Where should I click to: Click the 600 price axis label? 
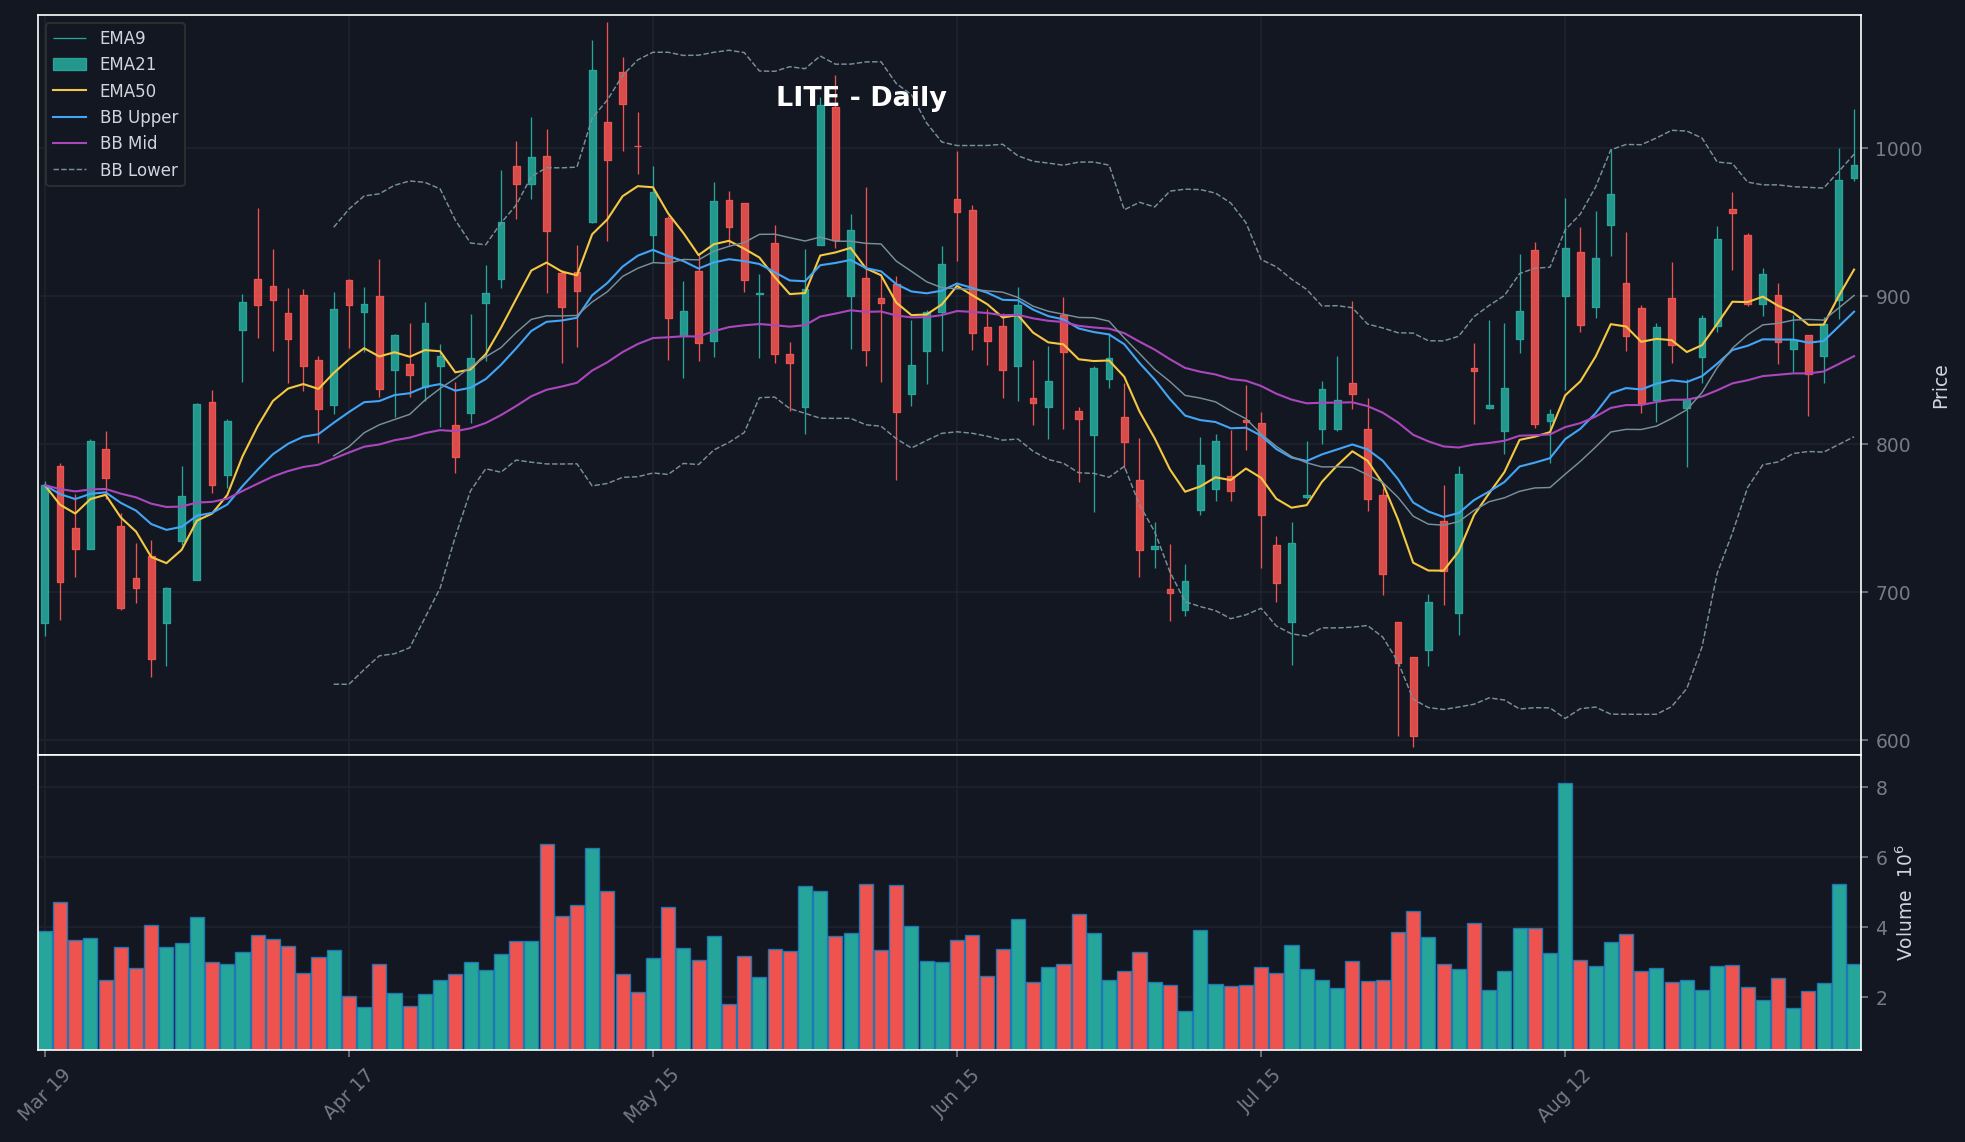[1892, 741]
